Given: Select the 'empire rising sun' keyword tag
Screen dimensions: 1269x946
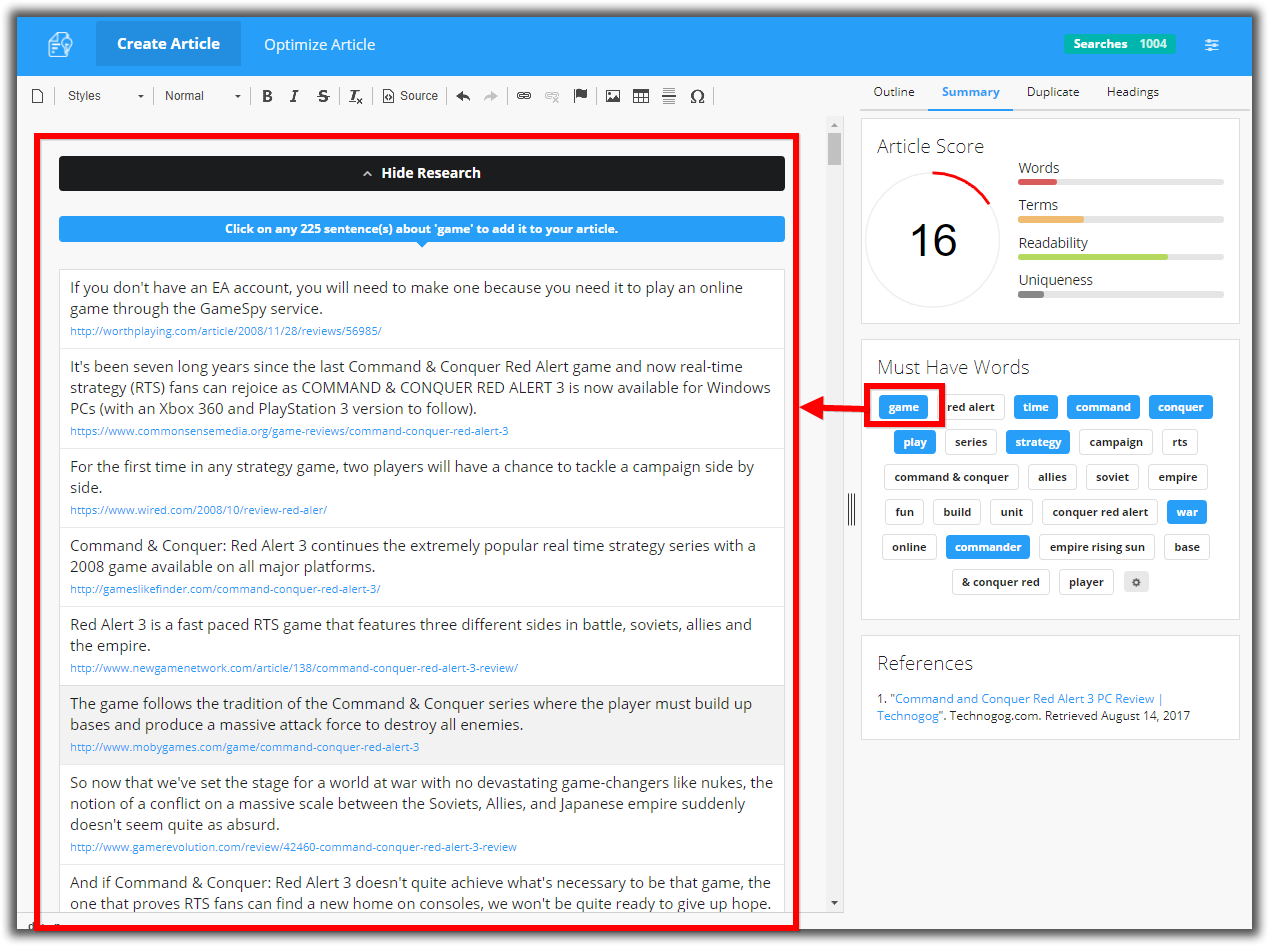Looking at the screenshot, I should pos(1097,547).
